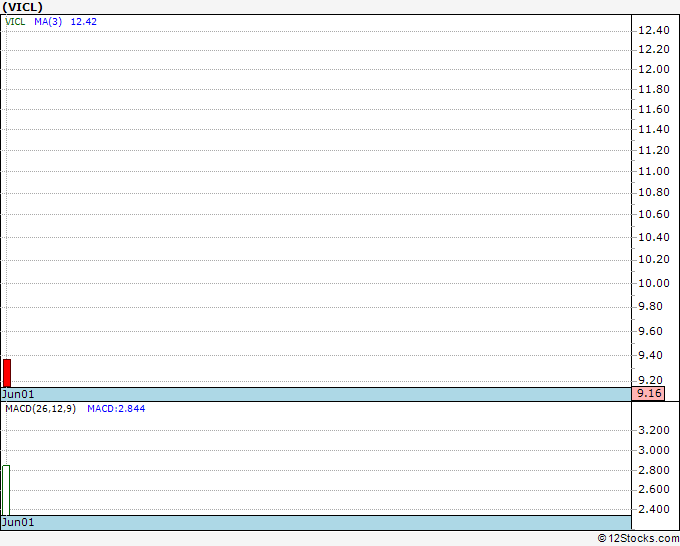Click the 2.800 MACD axis label

pos(654,470)
